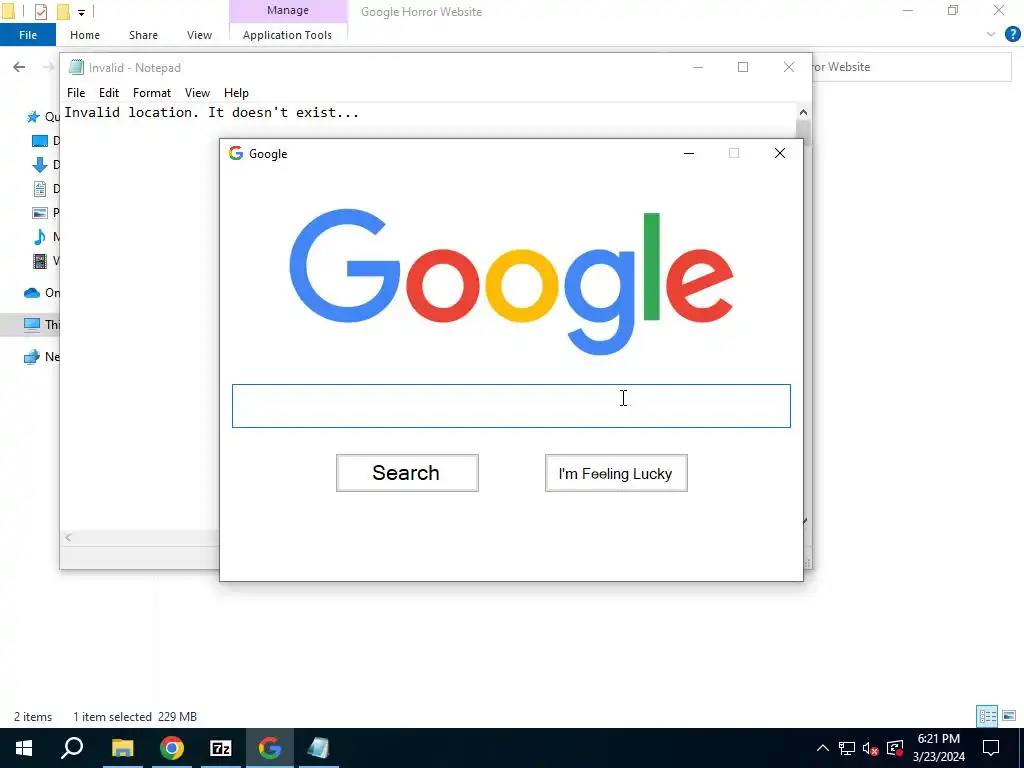Select Quick access star in navigation pane
This screenshot has height=768, width=1024.
(33, 117)
